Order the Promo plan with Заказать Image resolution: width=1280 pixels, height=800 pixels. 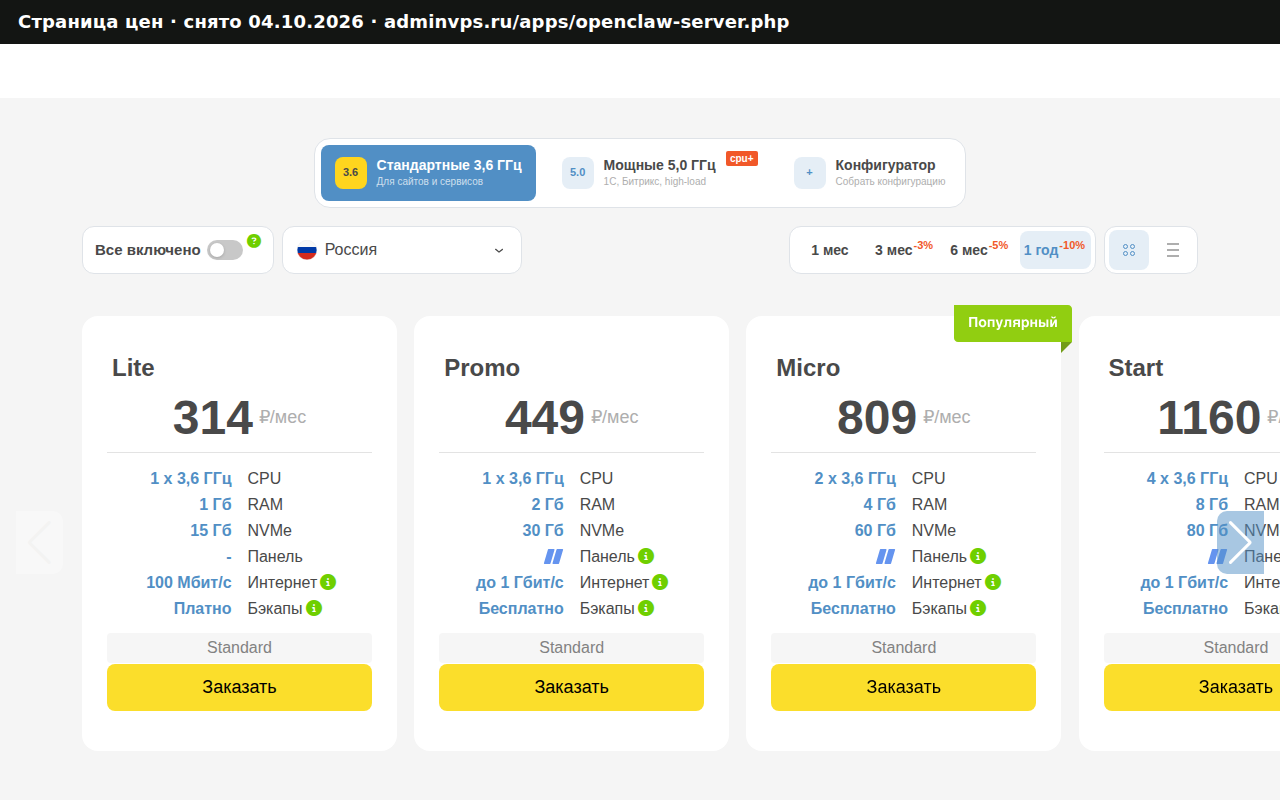click(x=571, y=687)
